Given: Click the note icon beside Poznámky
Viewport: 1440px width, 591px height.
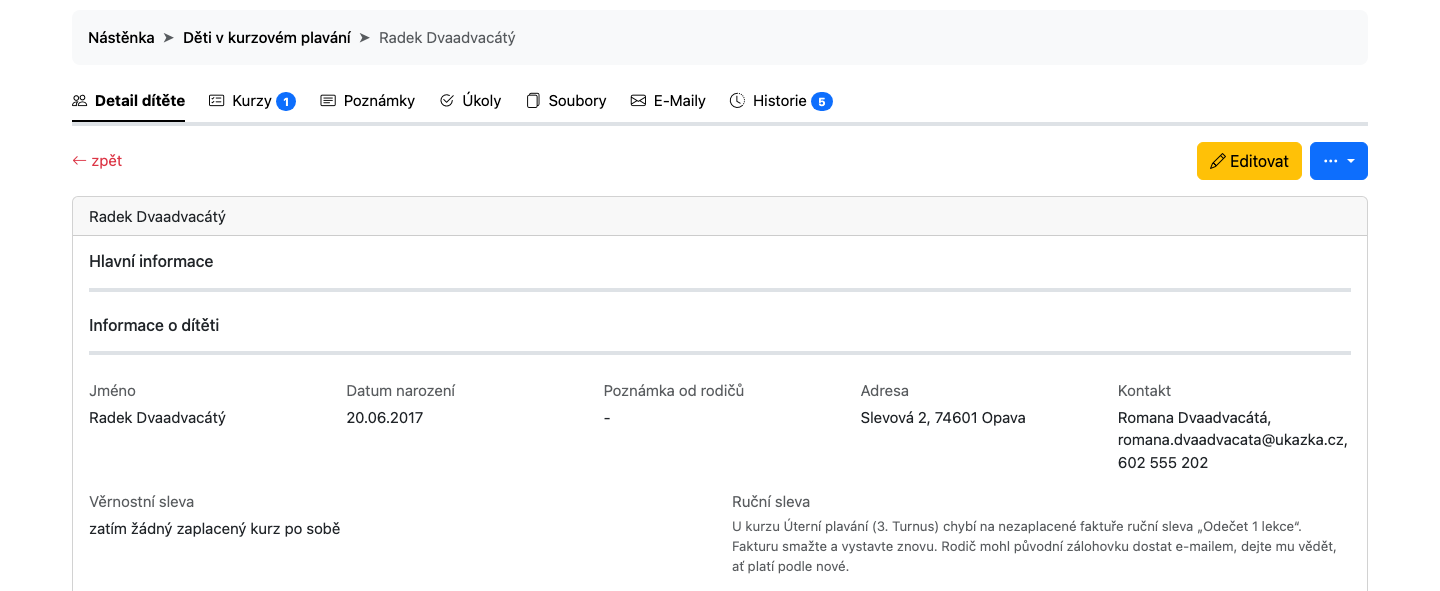Looking at the screenshot, I should point(328,101).
